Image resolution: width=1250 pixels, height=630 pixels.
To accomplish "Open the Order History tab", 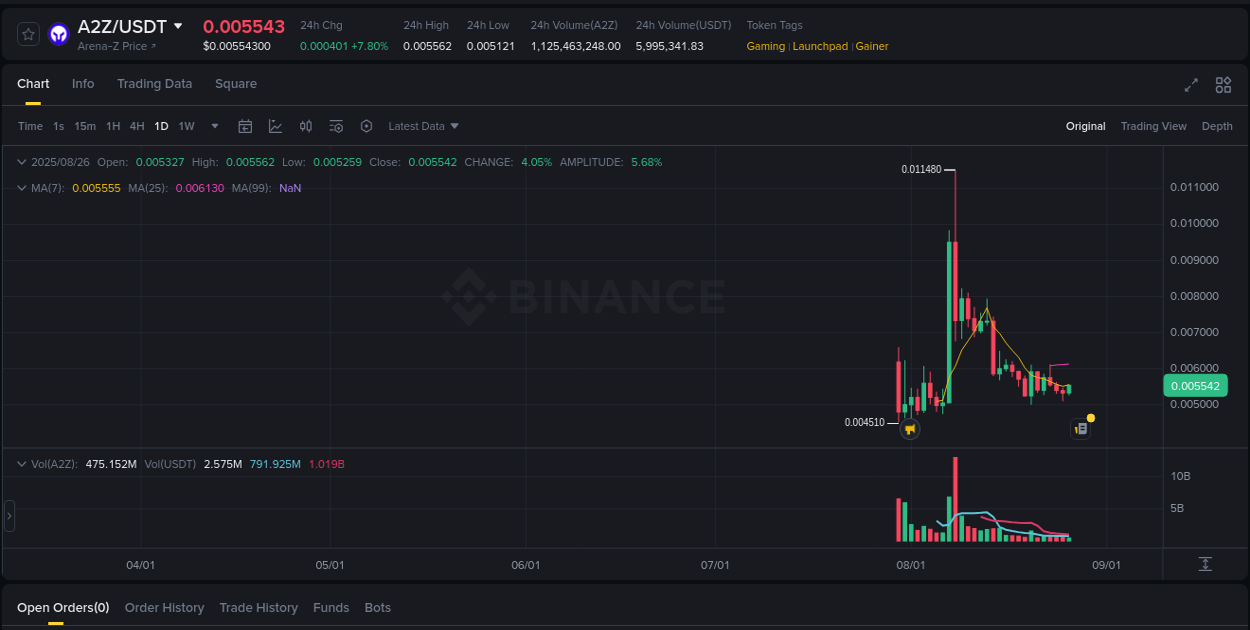I will click(x=164, y=607).
